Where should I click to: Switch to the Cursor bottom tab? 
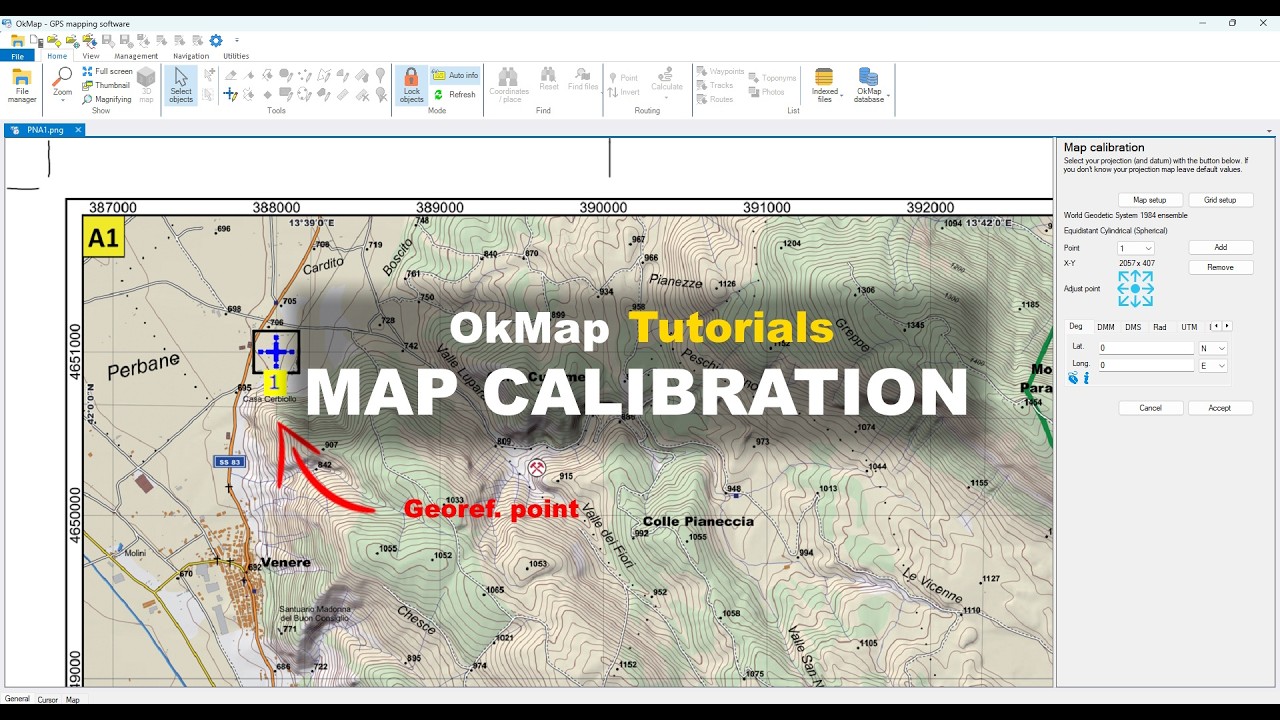(x=48, y=700)
